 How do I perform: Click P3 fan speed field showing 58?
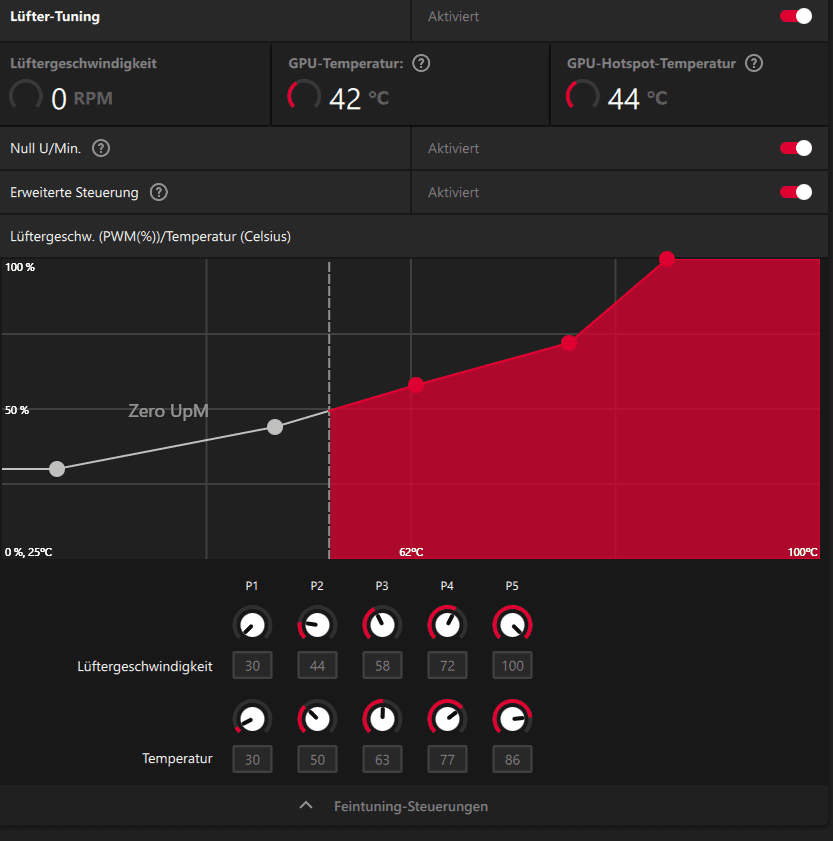tap(382, 666)
